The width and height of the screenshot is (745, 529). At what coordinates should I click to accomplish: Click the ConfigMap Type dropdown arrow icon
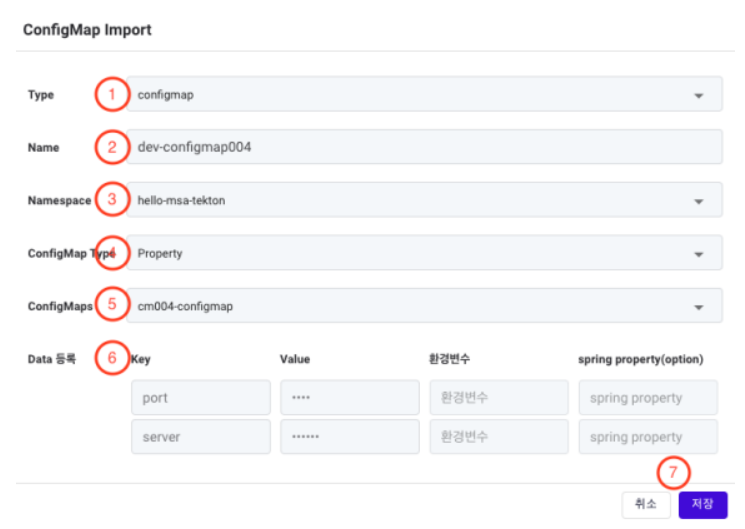point(698,254)
